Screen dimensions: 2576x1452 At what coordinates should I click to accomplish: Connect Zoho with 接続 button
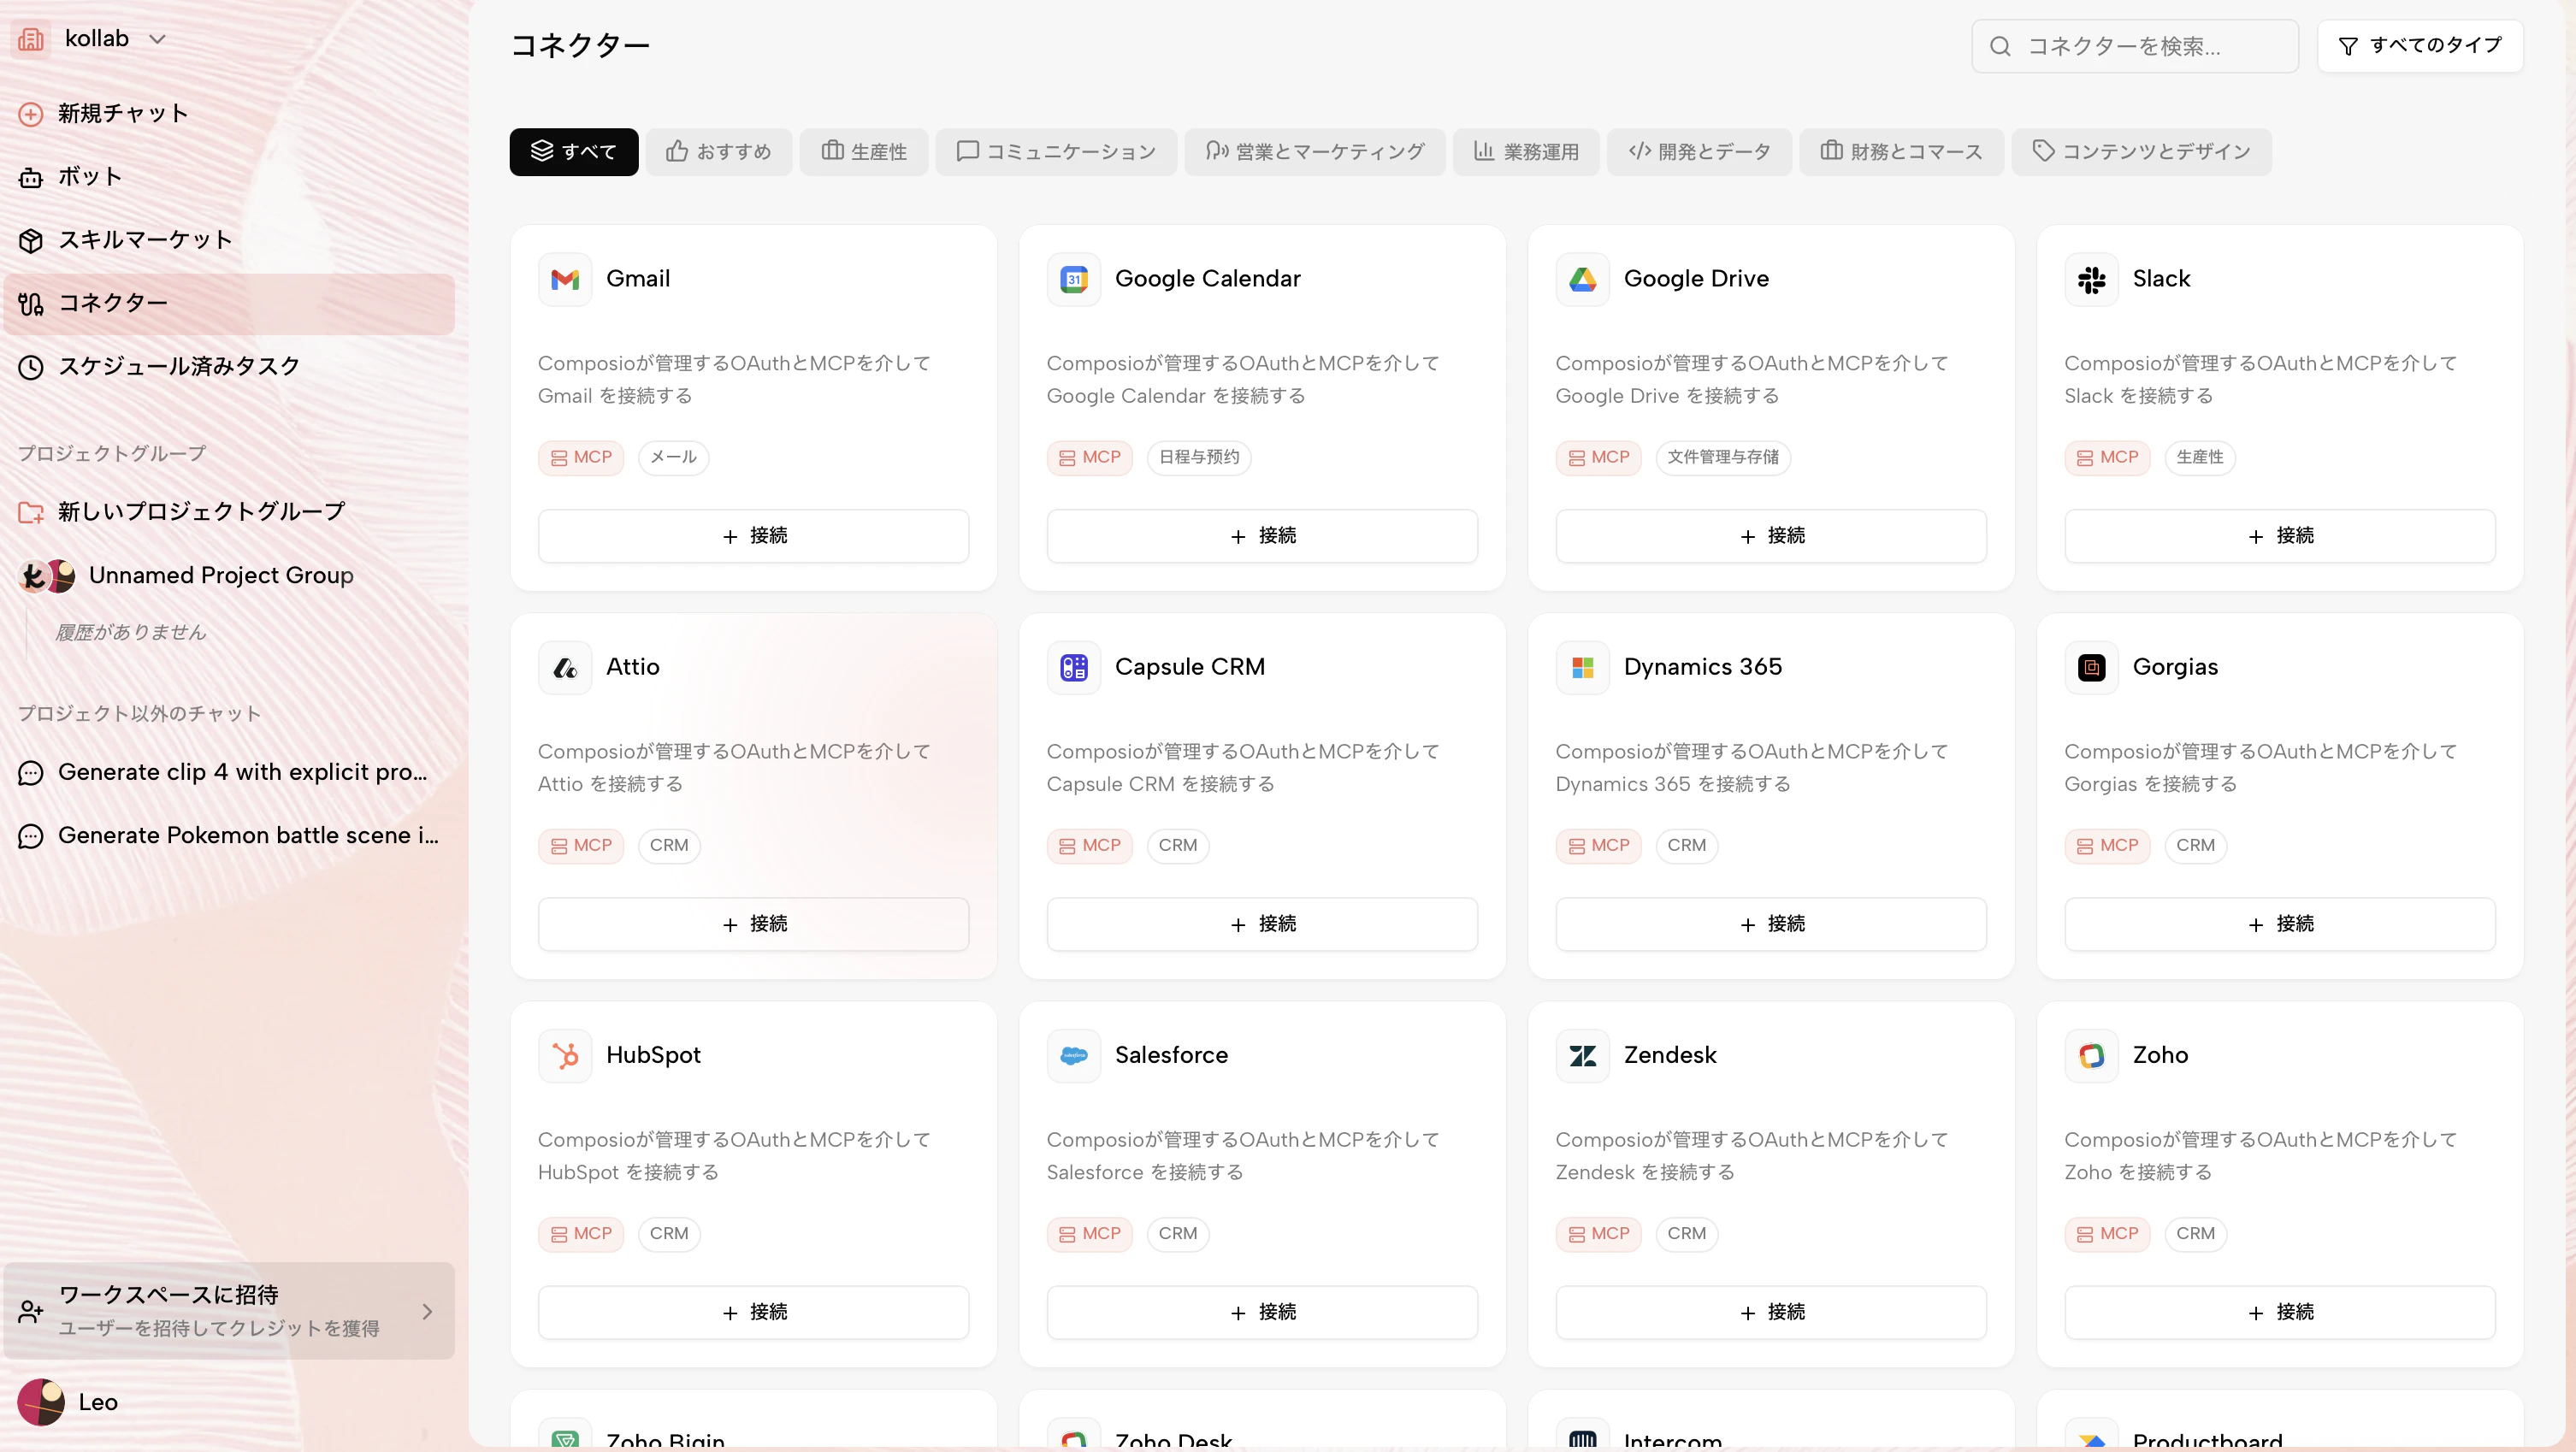[x=2280, y=1312]
